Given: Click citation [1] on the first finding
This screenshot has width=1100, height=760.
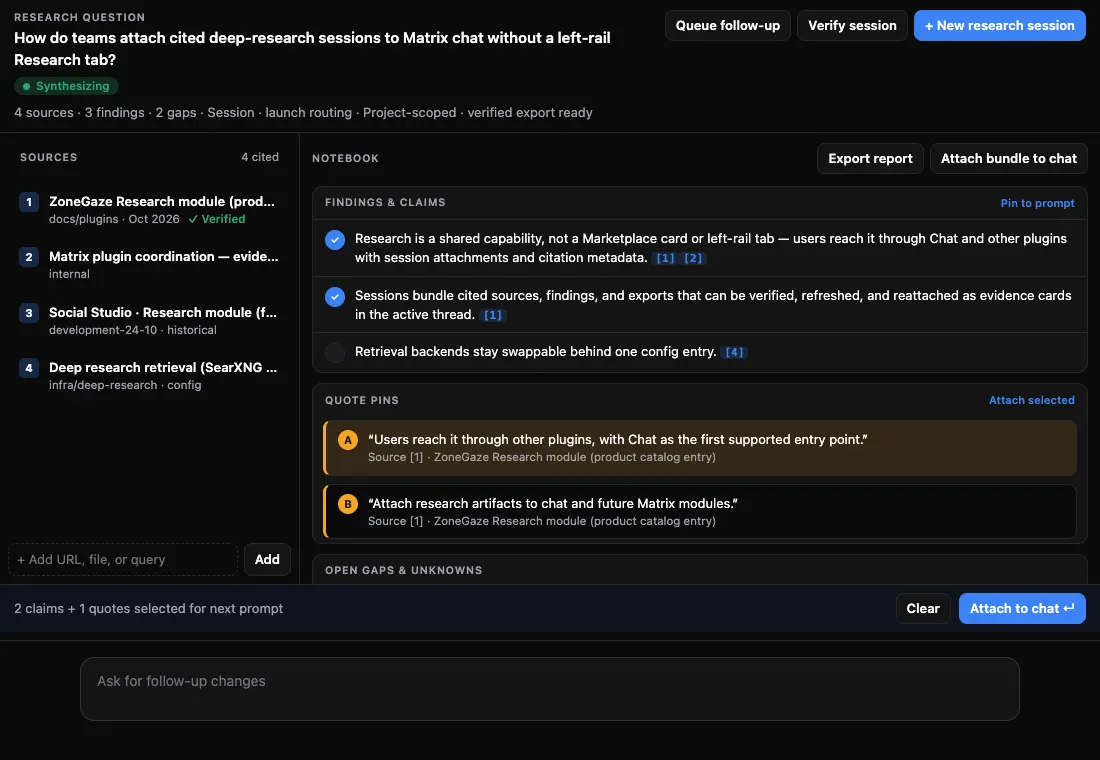Looking at the screenshot, I should pos(665,258).
